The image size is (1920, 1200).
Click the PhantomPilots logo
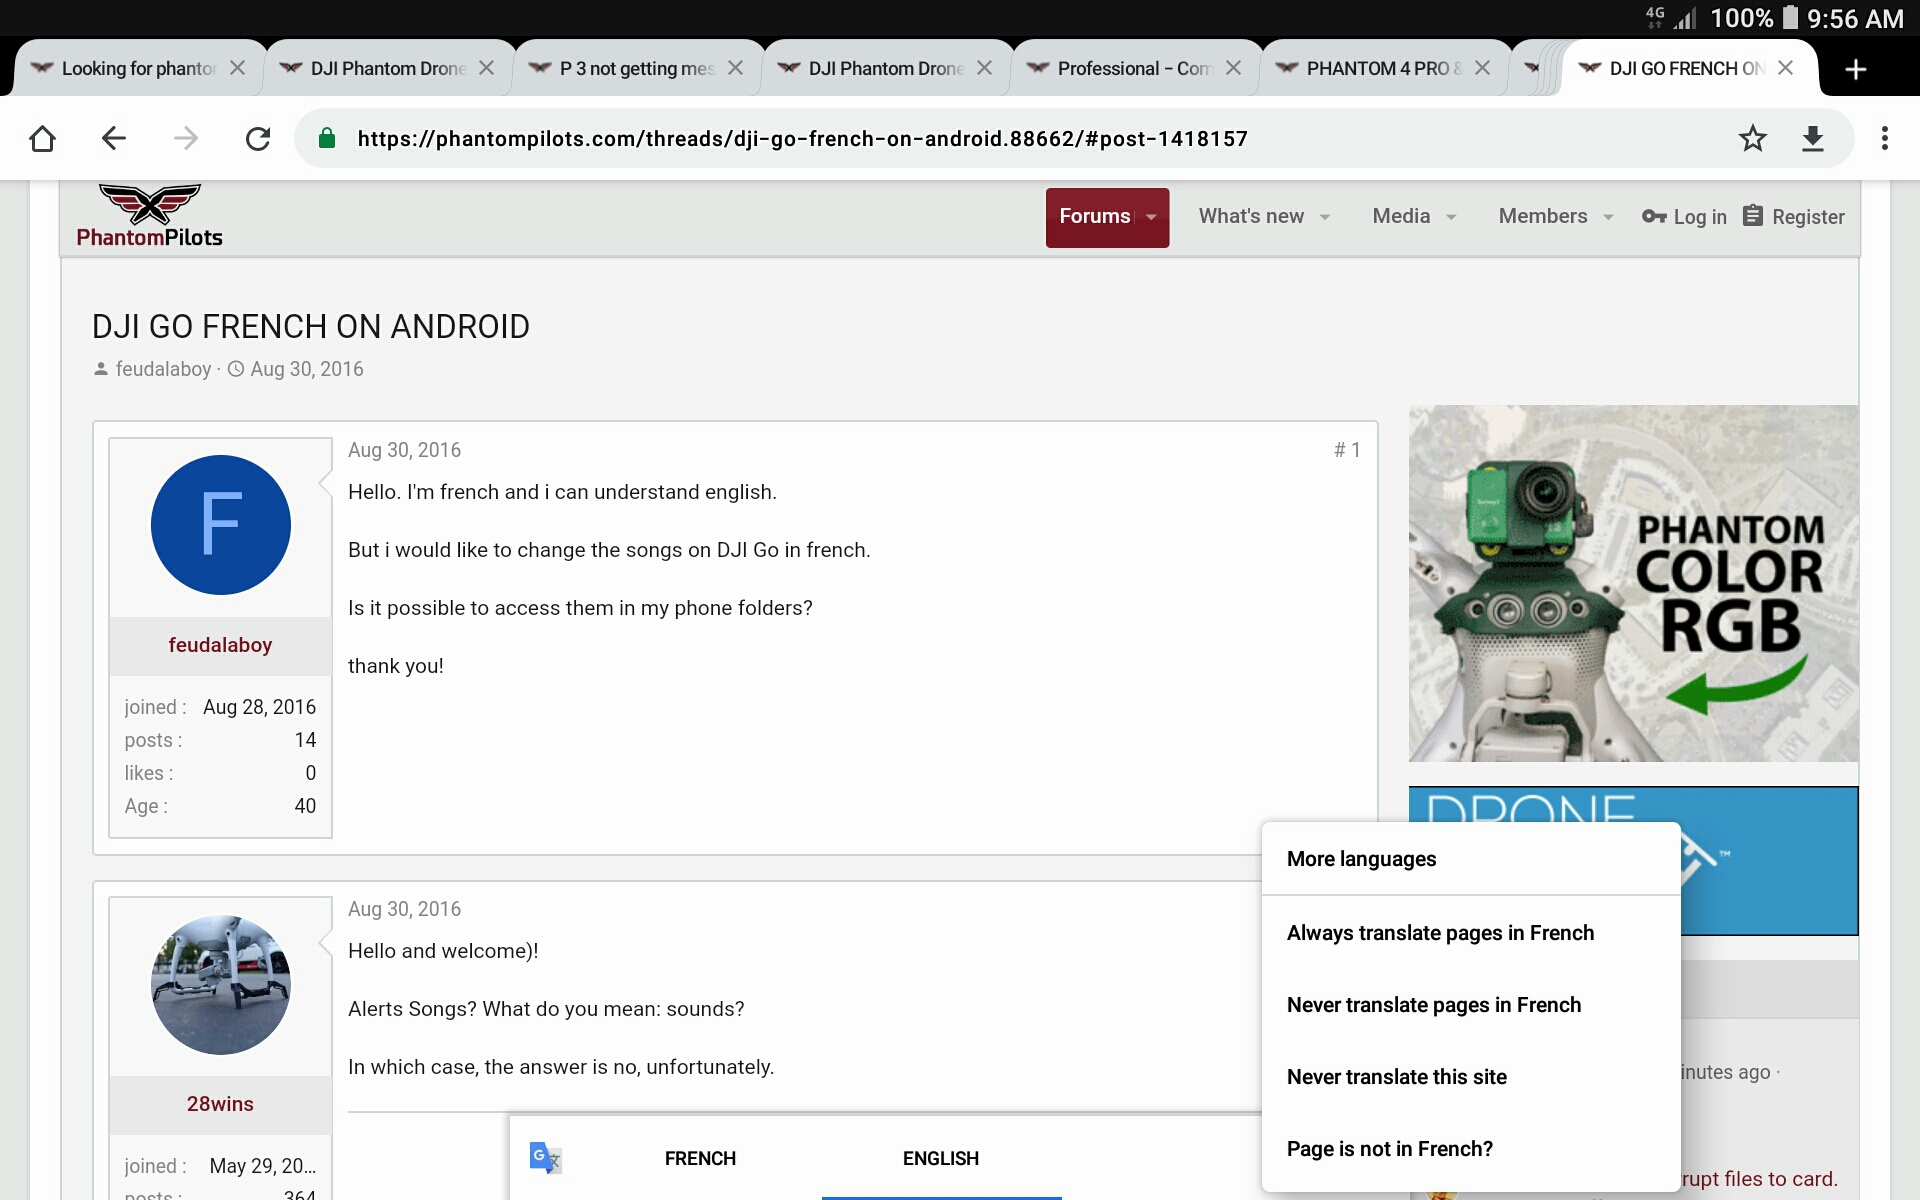(x=150, y=216)
